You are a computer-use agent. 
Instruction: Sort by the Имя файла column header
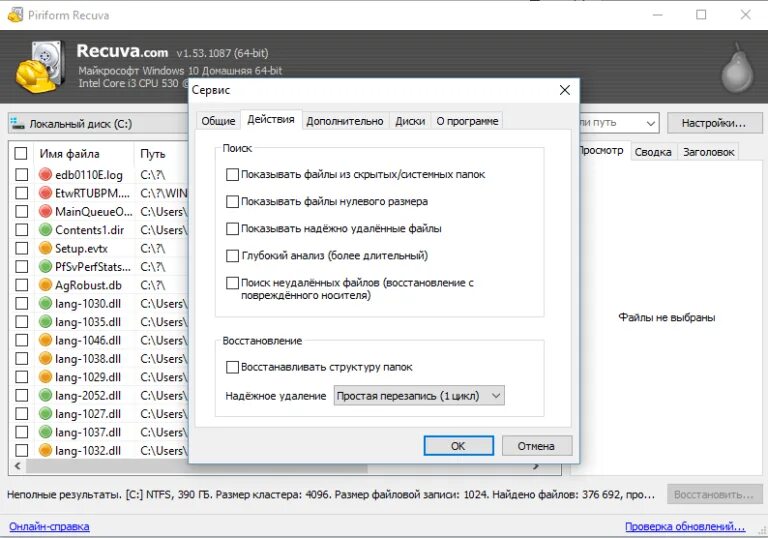click(69, 154)
